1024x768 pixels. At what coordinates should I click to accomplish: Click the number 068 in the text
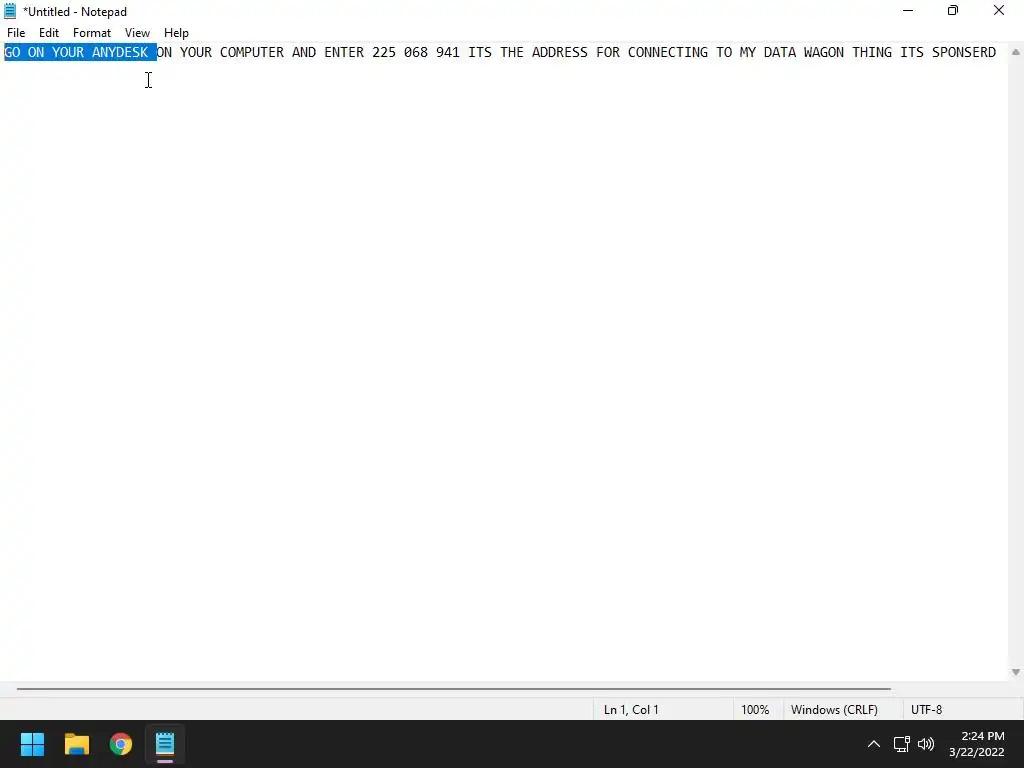[x=416, y=52]
